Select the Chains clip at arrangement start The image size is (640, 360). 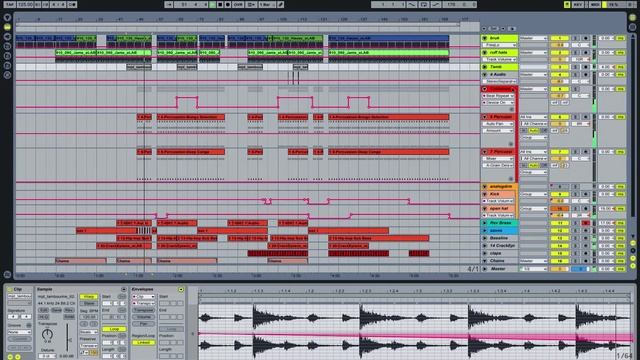[81, 261]
